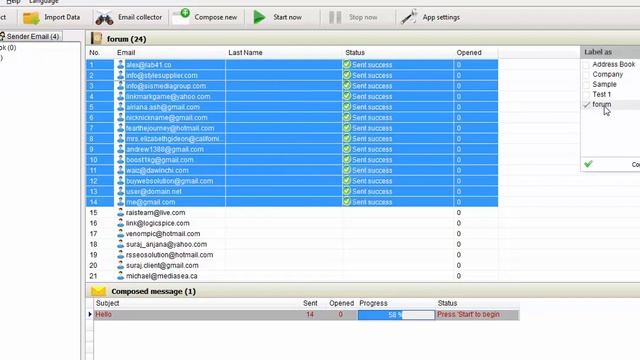Open the Language menu
640x360 pixels.
[x=44, y=2]
